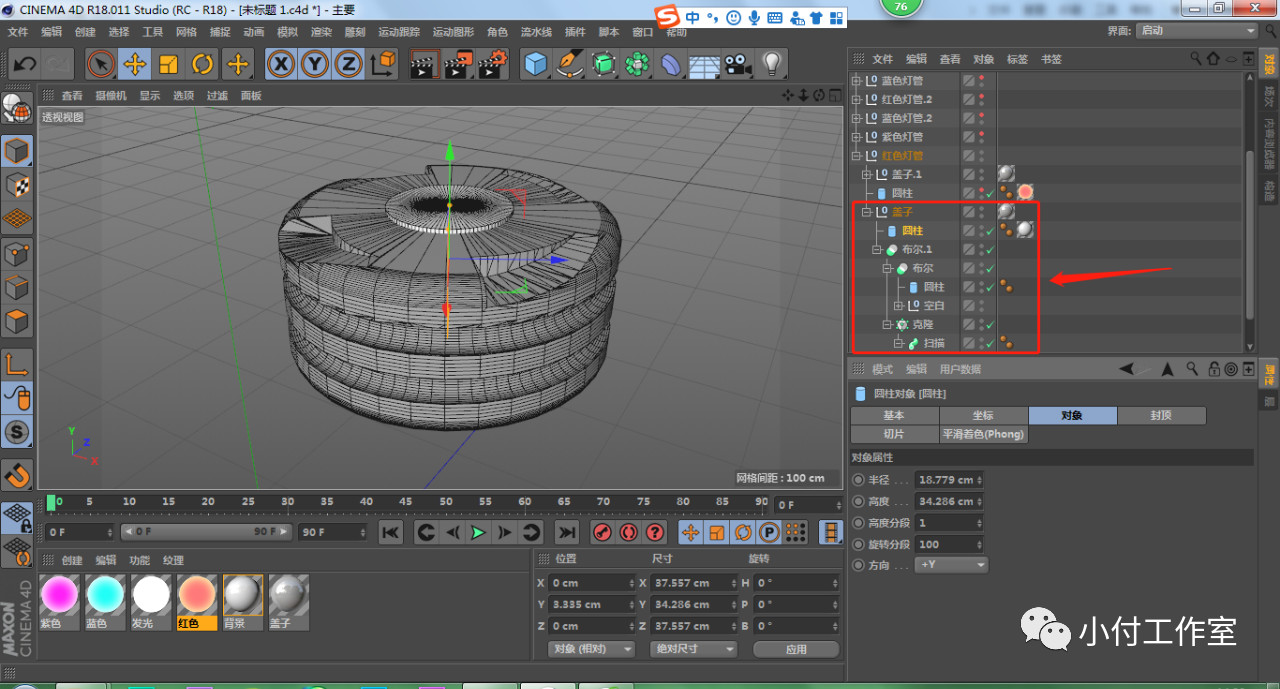Image resolution: width=1280 pixels, height=689 pixels.
Task: Switch to Model mode cube icon
Action: [17, 151]
